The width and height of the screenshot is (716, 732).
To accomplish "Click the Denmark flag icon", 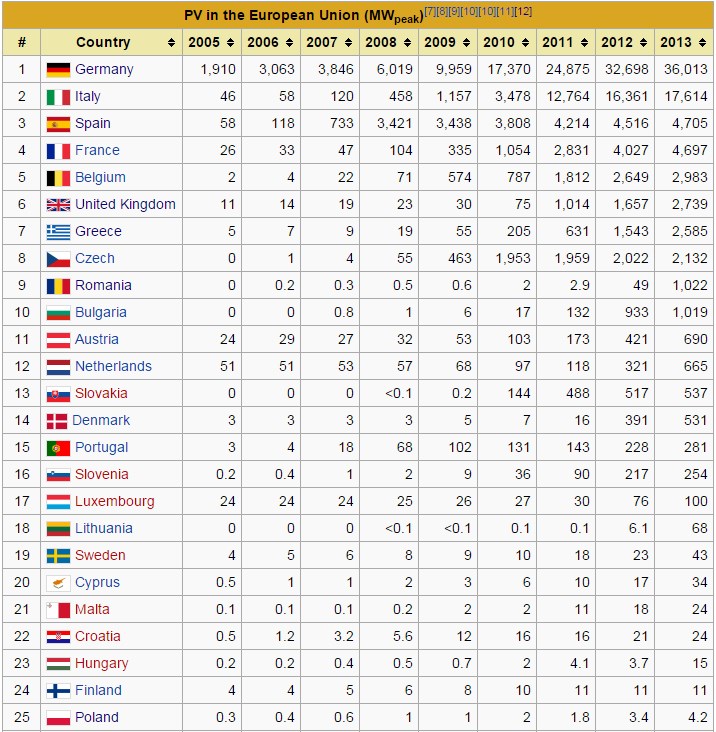I will pos(56,421).
